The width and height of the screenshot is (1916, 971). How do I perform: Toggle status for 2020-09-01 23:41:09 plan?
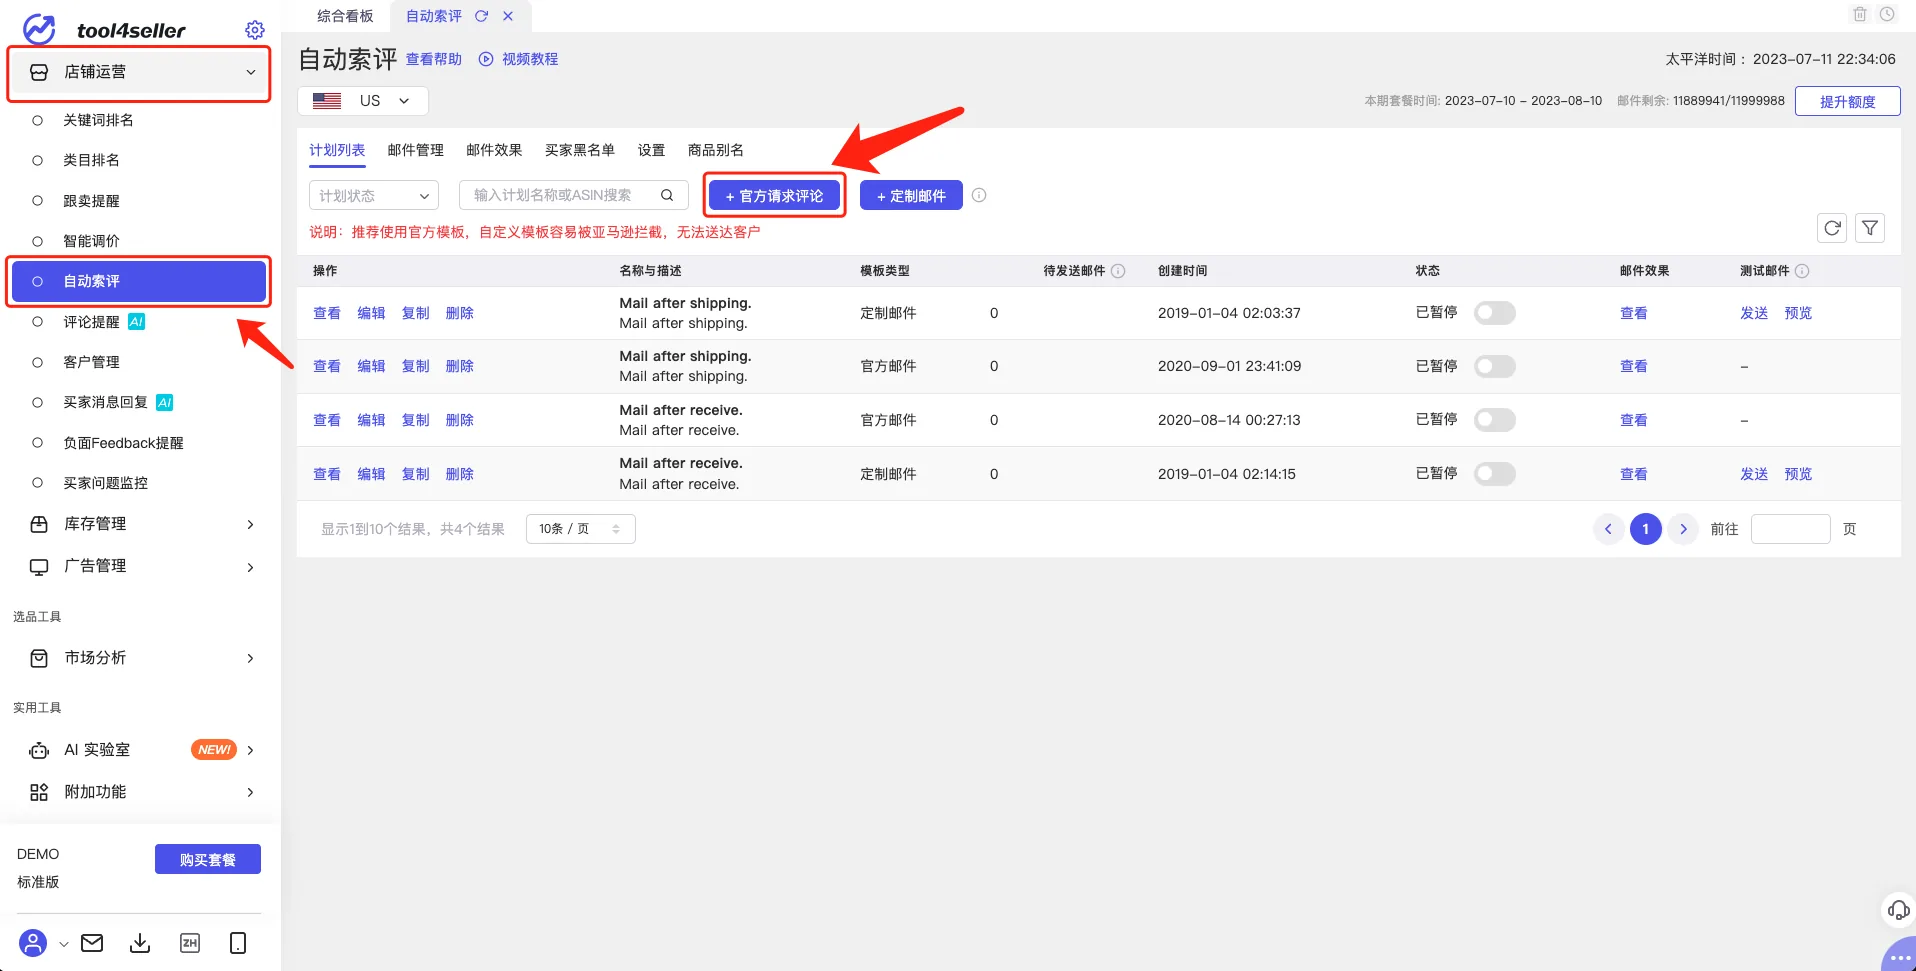[1494, 366]
